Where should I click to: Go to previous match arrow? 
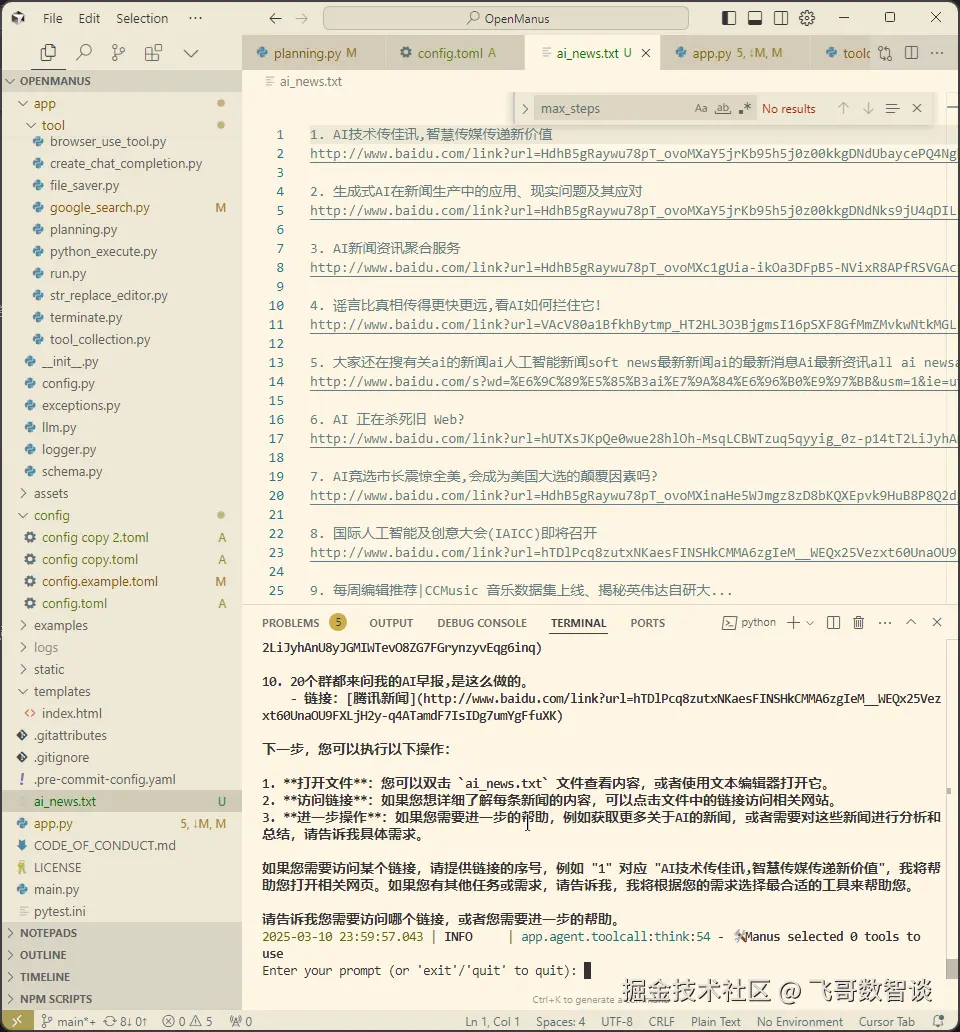coord(843,109)
